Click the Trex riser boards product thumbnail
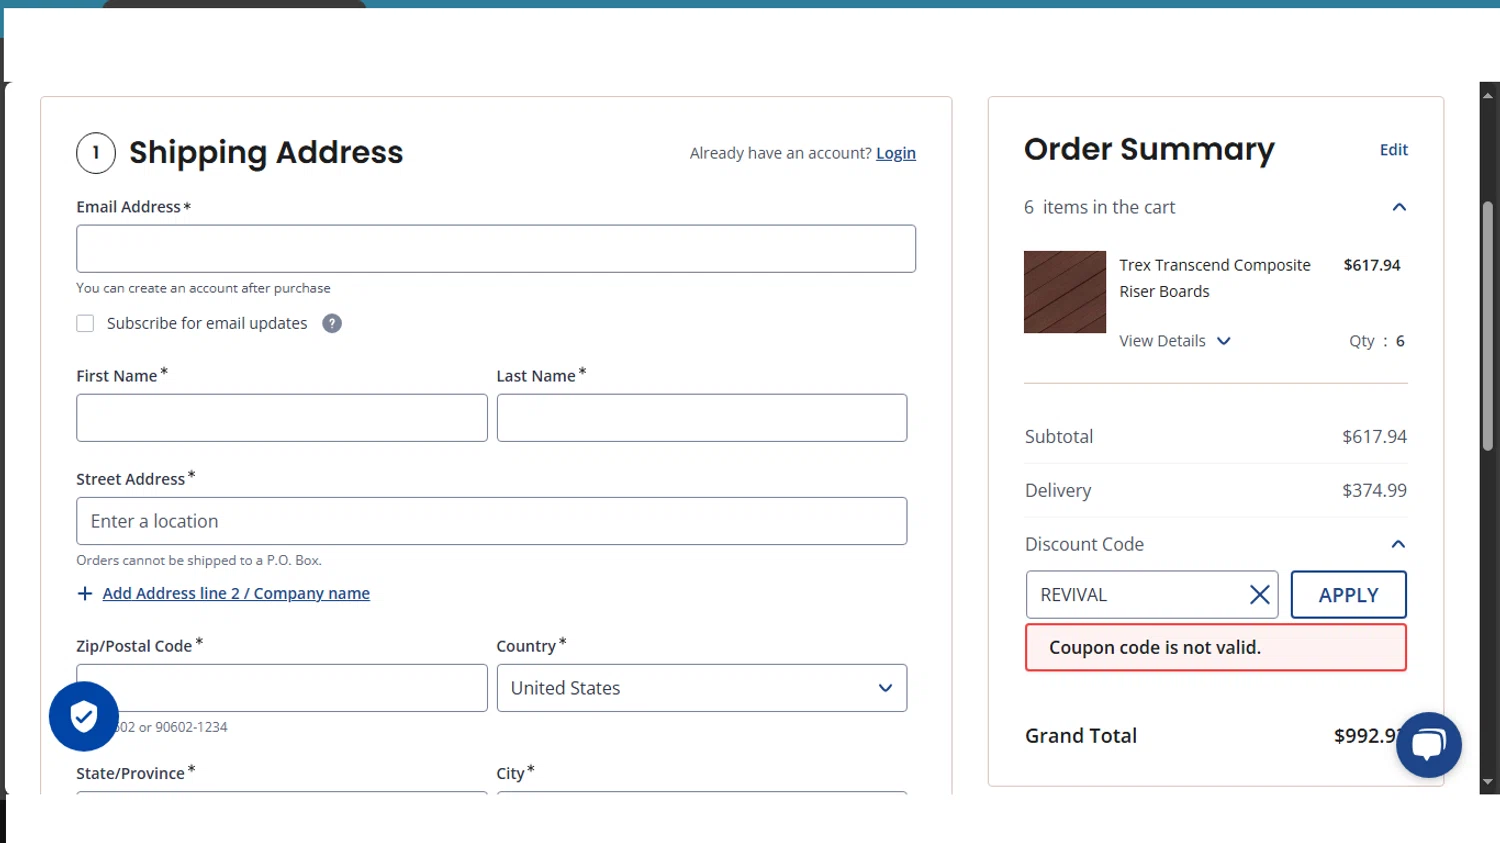Image resolution: width=1500 pixels, height=843 pixels. tap(1065, 292)
